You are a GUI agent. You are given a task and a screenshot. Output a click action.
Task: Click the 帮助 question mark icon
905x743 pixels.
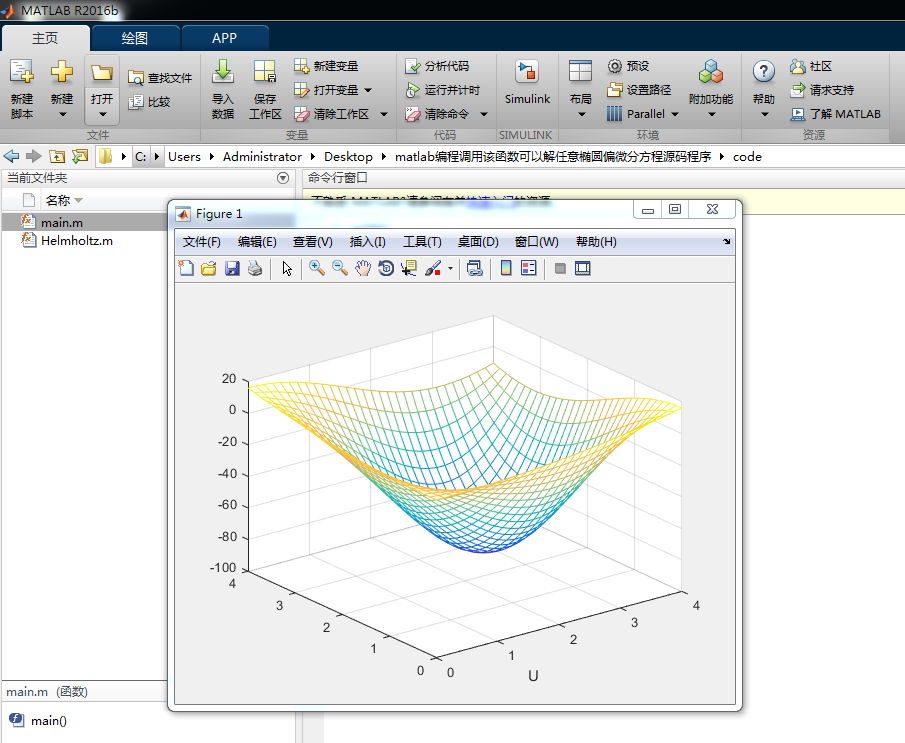pos(764,72)
